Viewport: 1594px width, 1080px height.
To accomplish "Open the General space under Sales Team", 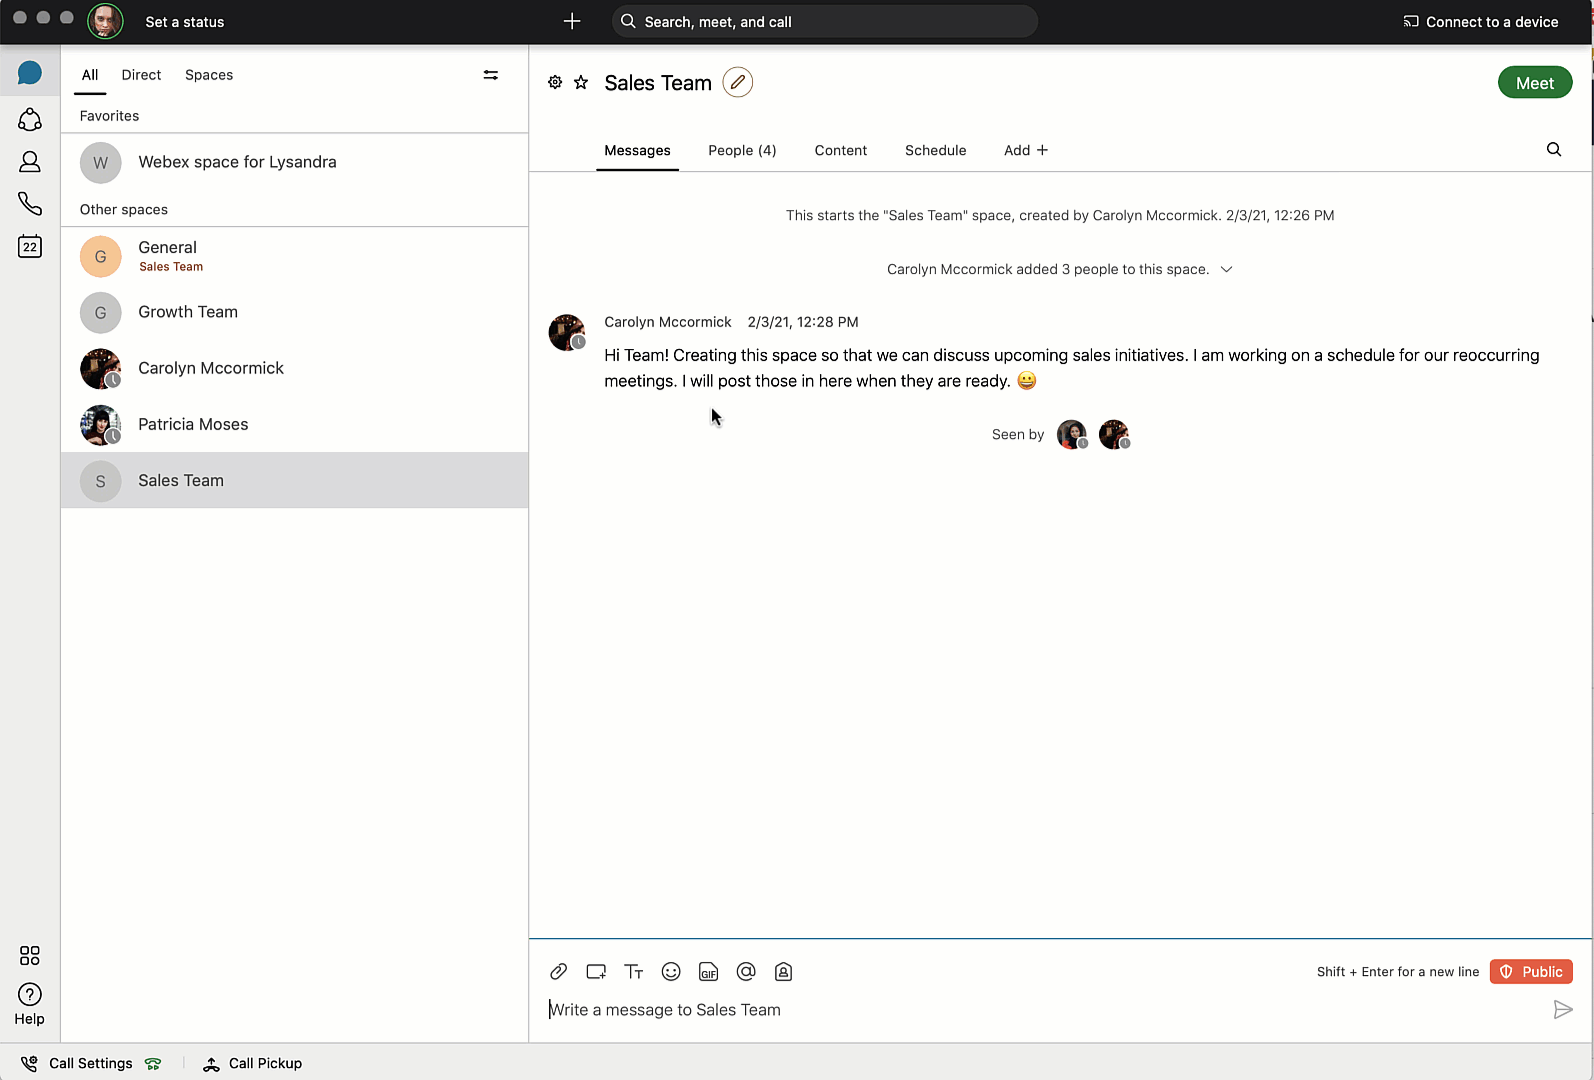I will click(295, 256).
